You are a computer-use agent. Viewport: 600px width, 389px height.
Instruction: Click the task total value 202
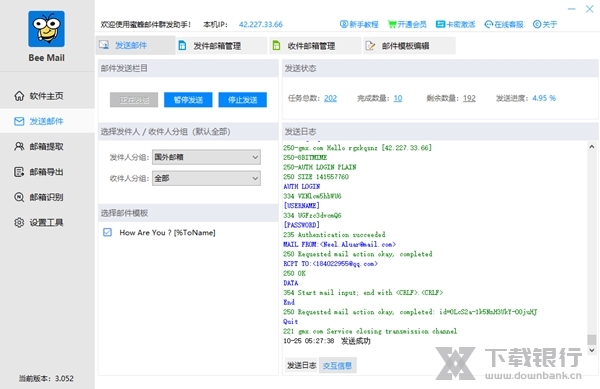[x=331, y=98]
